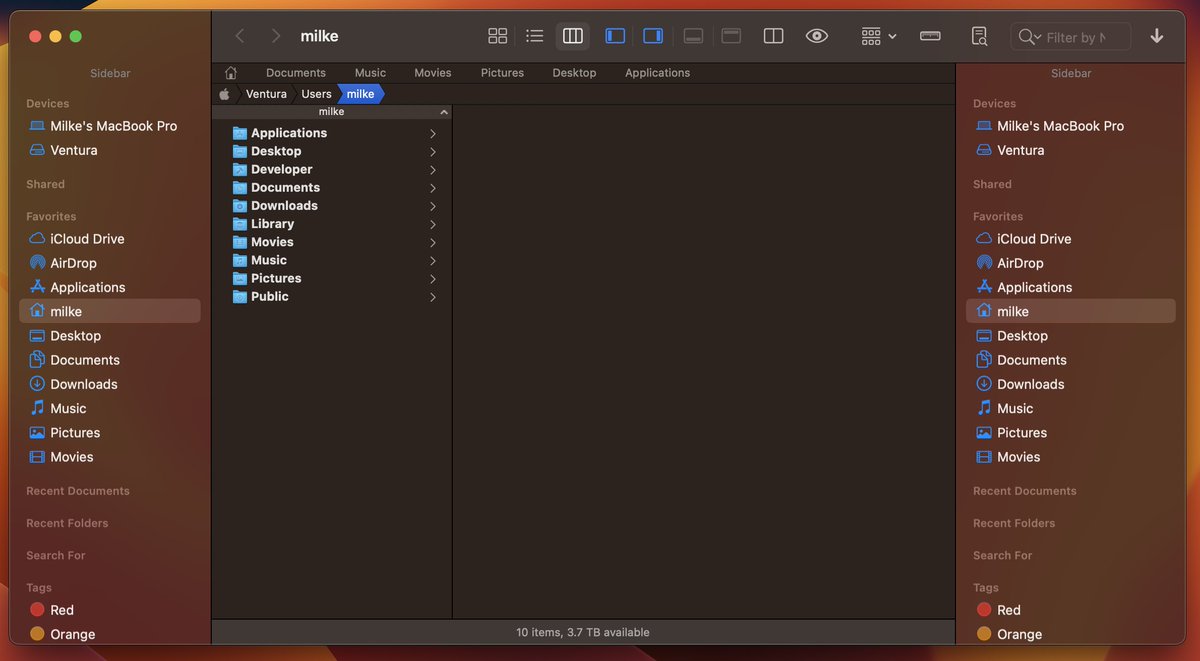Go forward using the right arrow
The image size is (1200, 661).
point(276,36)
